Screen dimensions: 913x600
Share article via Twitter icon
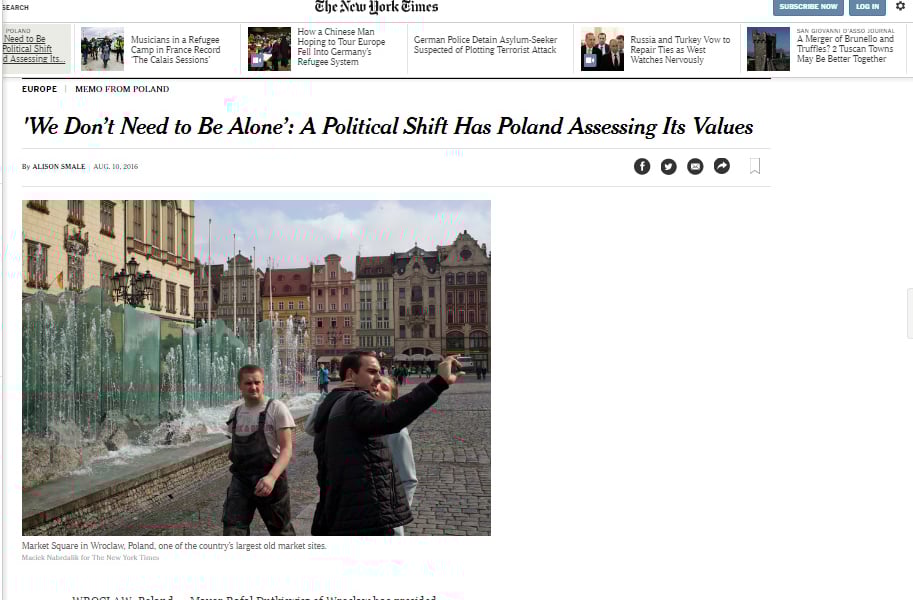(x=668, y=167)
